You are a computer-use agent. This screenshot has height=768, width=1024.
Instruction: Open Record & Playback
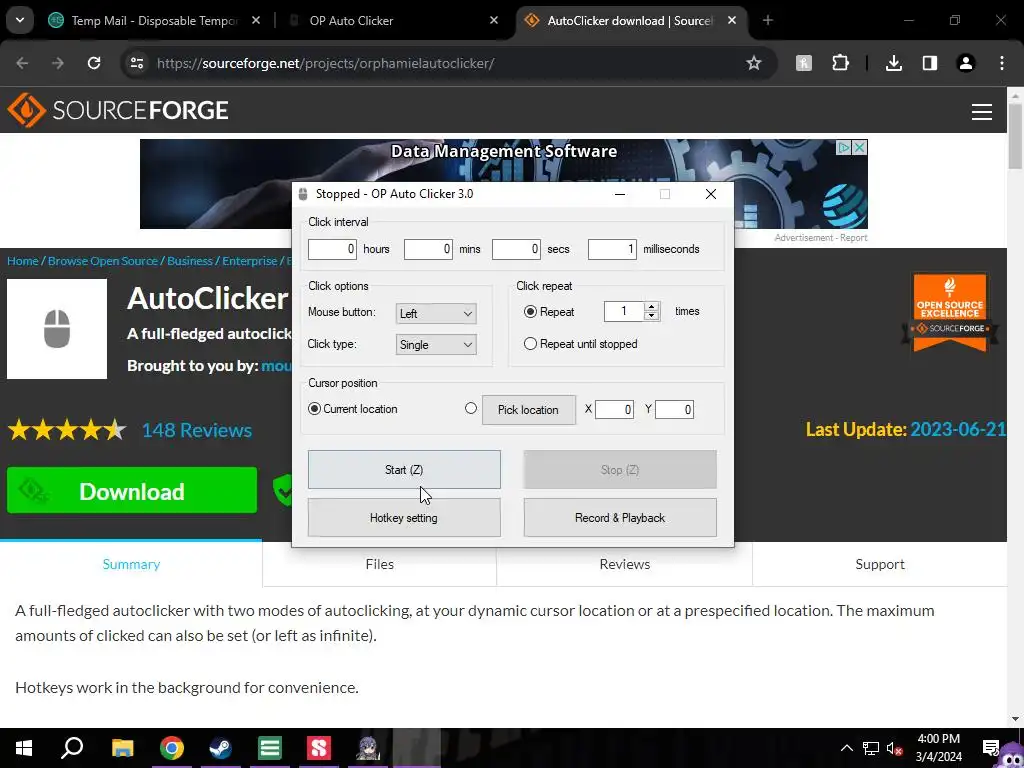[620, 518]
